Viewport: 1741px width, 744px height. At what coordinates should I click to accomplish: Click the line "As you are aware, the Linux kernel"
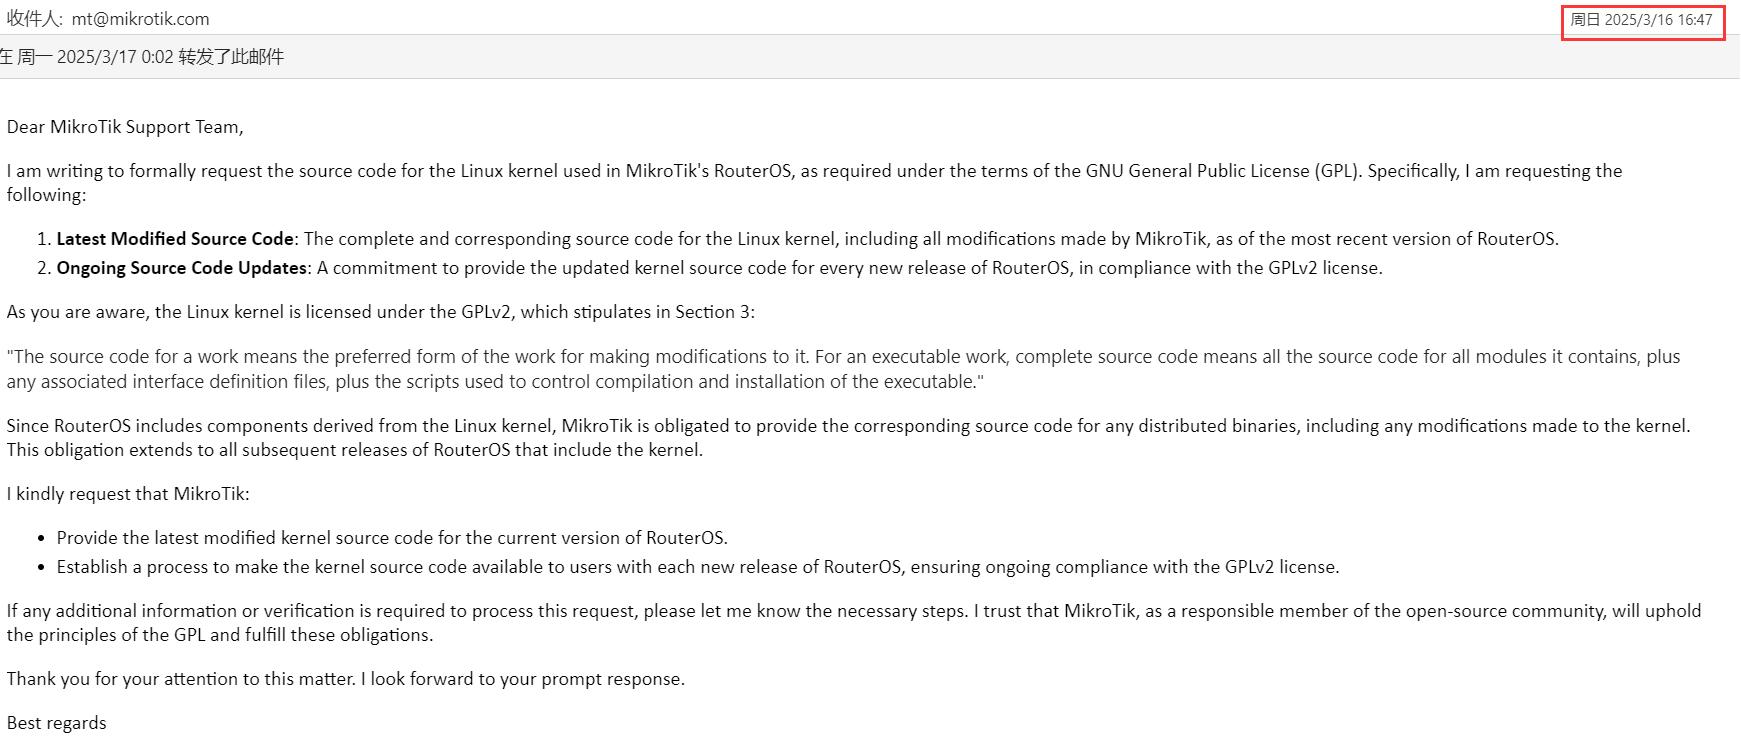[380, 312]
